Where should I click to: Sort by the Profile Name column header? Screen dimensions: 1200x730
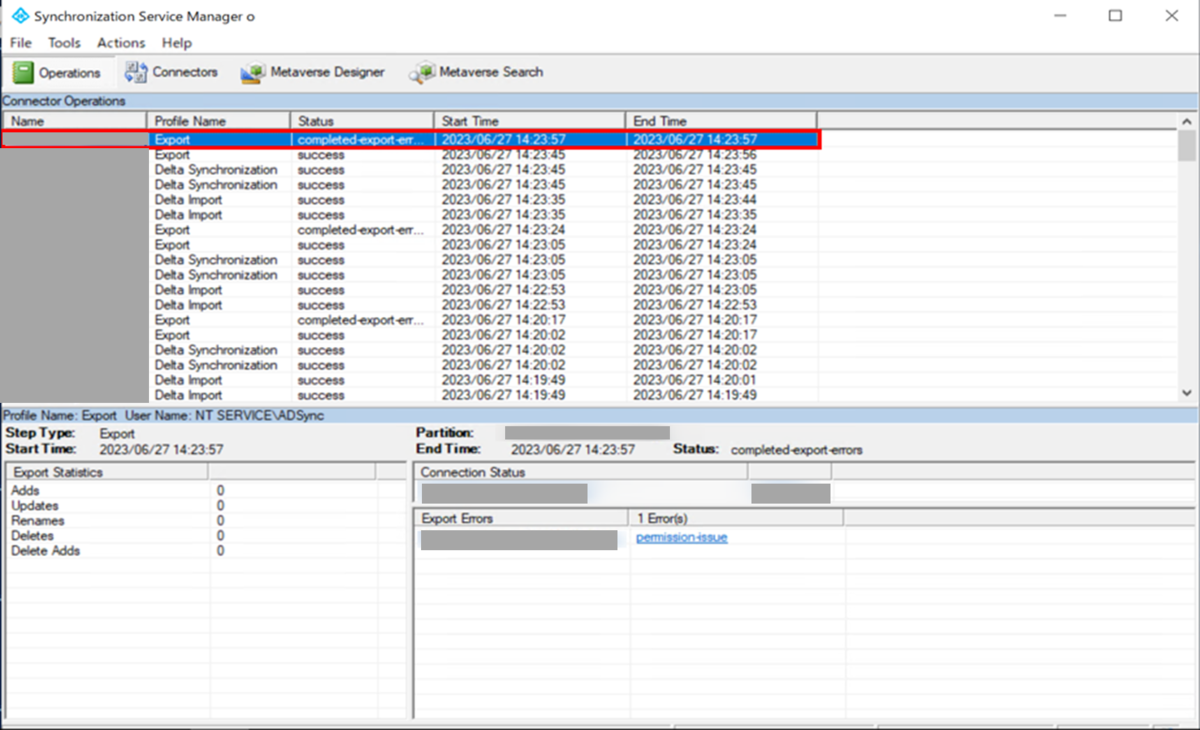pyautogui.click(x=219, y=121)
